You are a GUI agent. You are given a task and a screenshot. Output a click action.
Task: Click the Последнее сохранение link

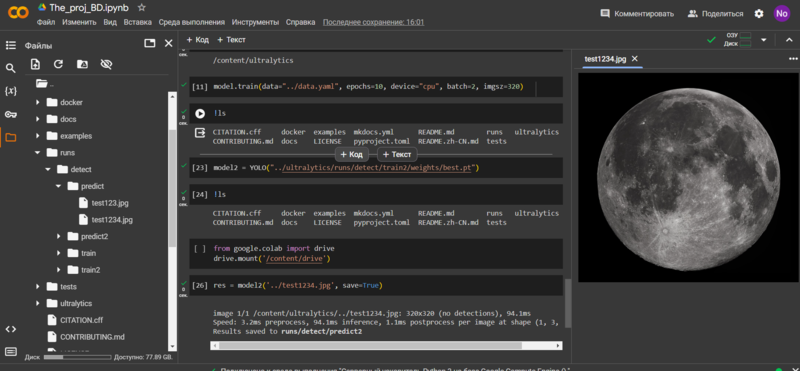tap(373, 22)
